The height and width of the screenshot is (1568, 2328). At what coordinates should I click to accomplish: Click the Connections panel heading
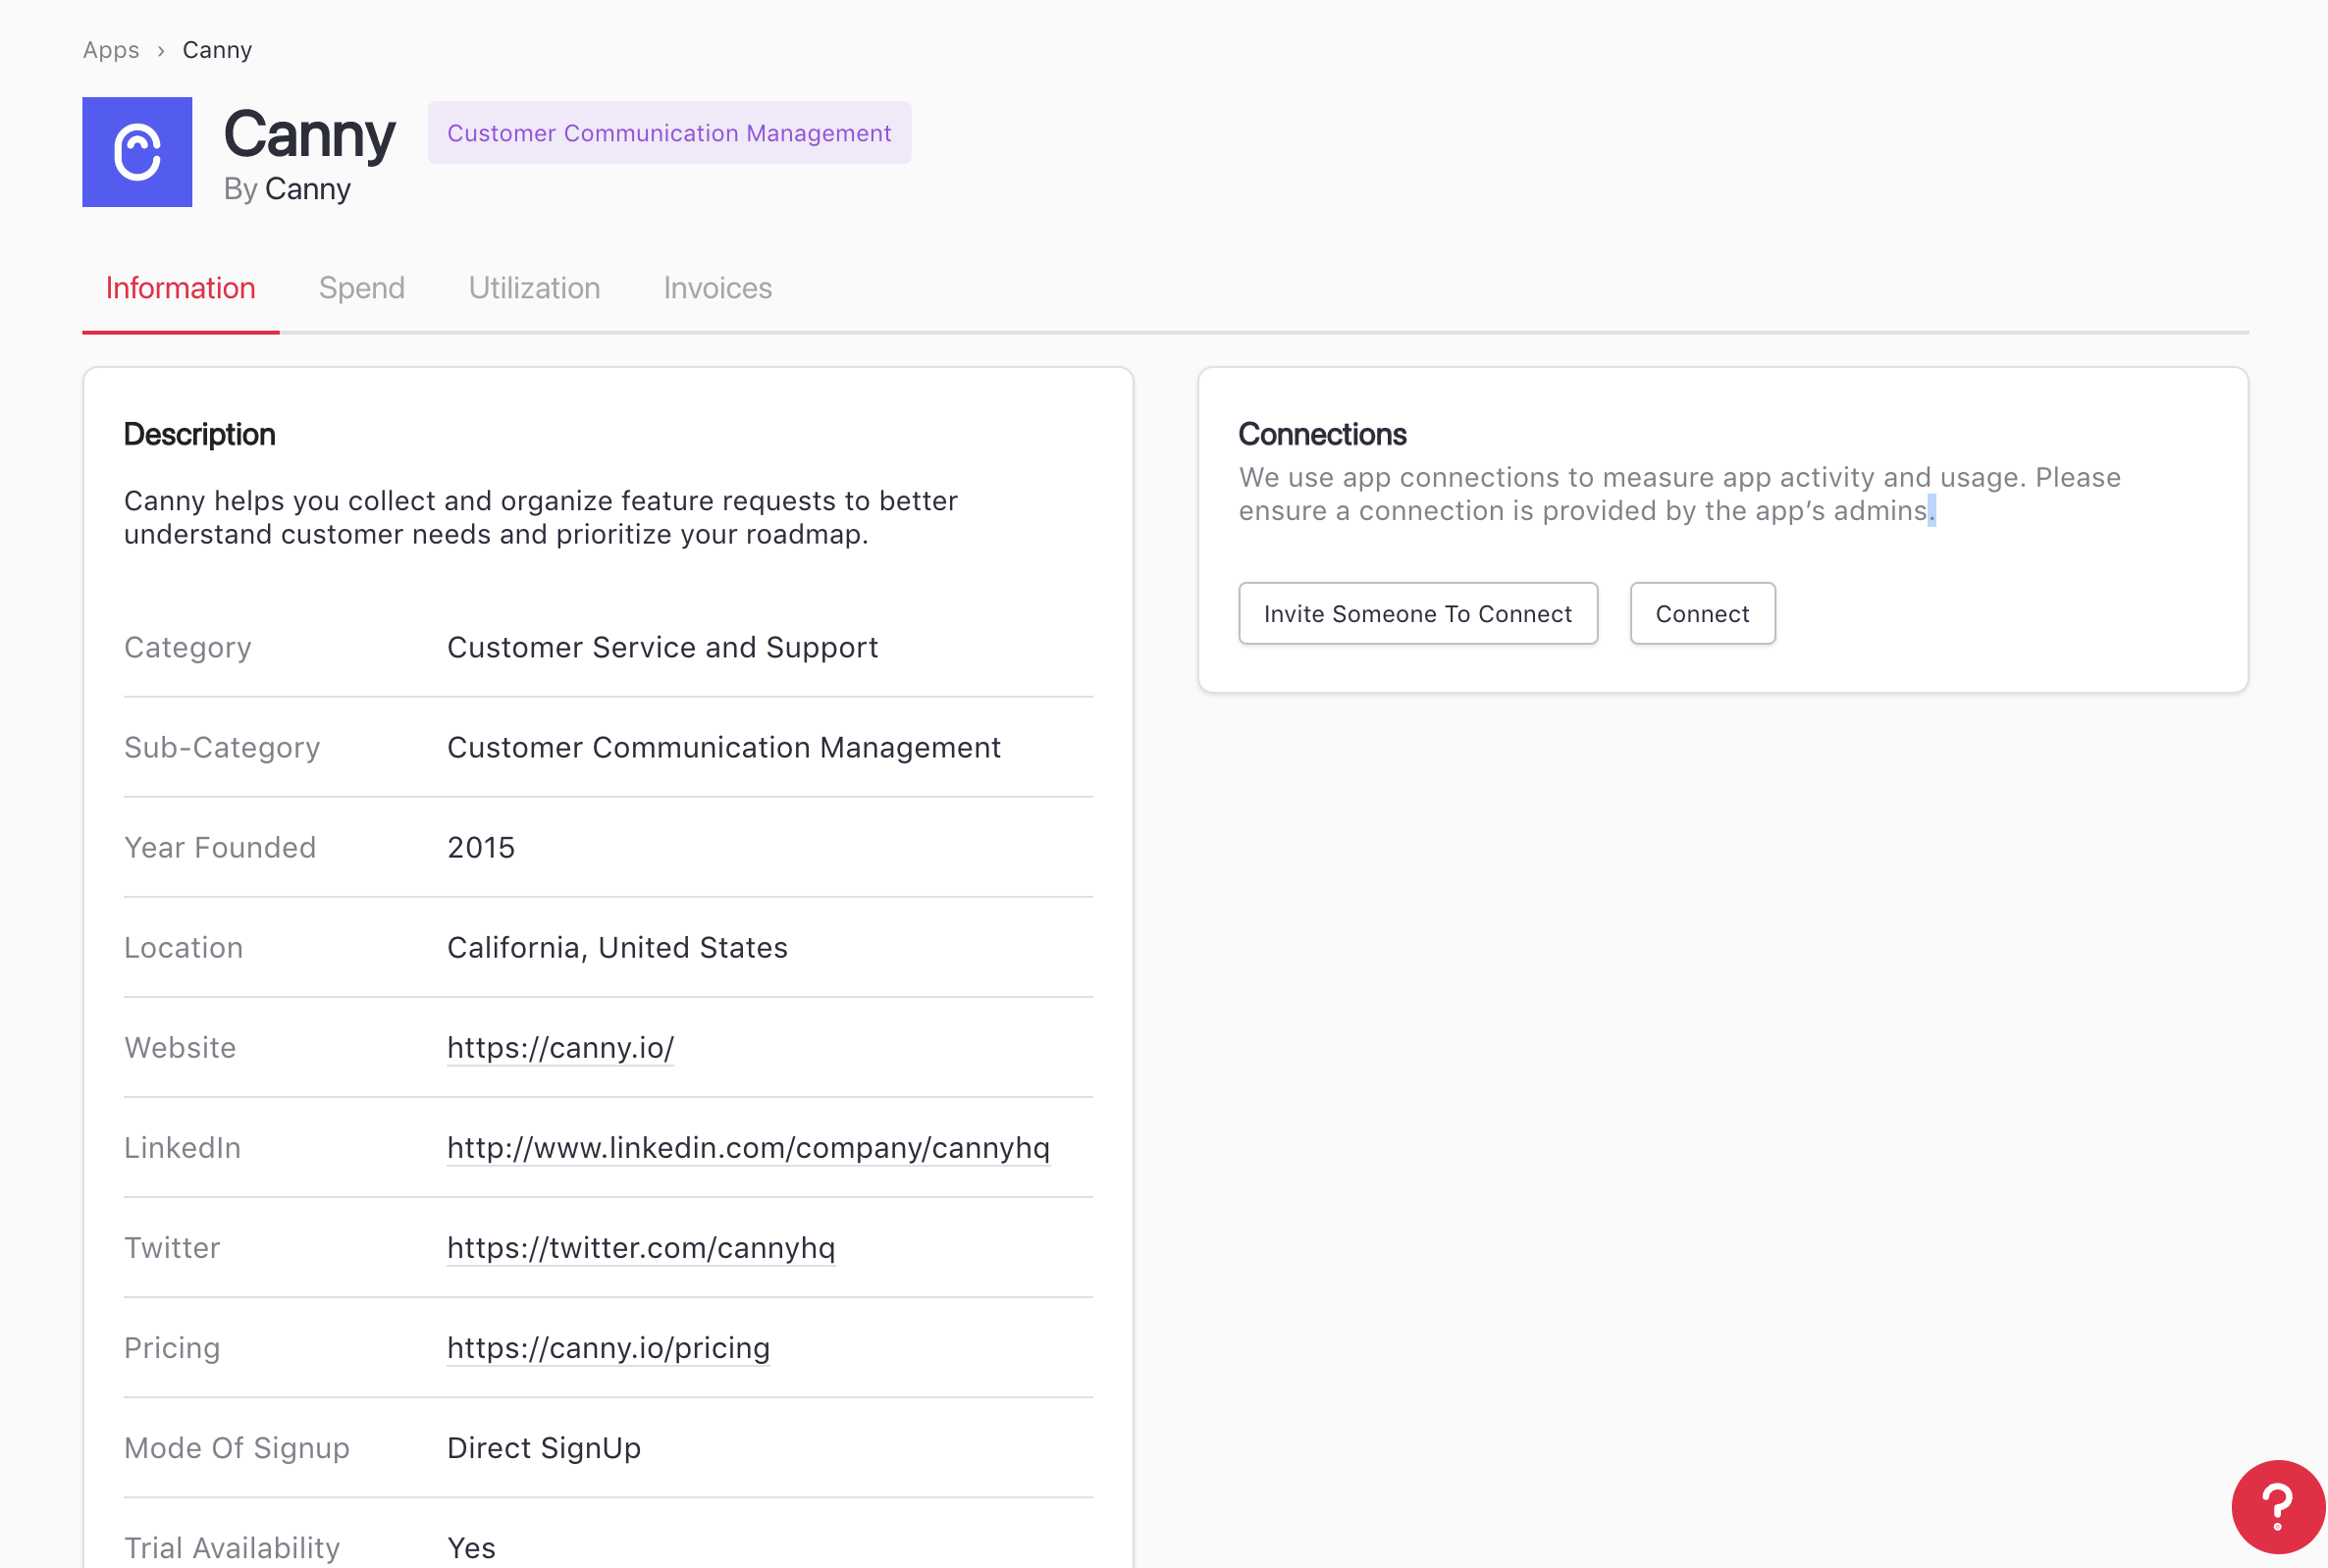point(1321,434)
